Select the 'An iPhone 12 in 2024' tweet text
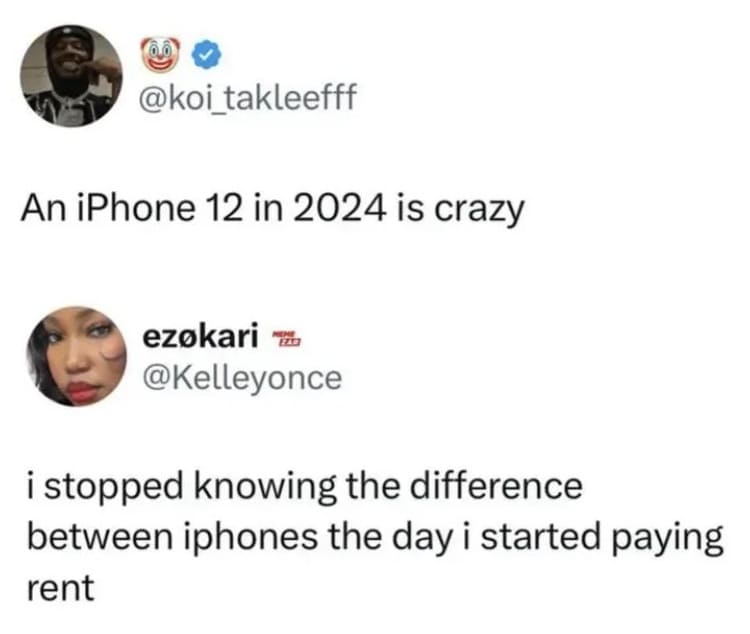The image size is (750, 634). 273,210
